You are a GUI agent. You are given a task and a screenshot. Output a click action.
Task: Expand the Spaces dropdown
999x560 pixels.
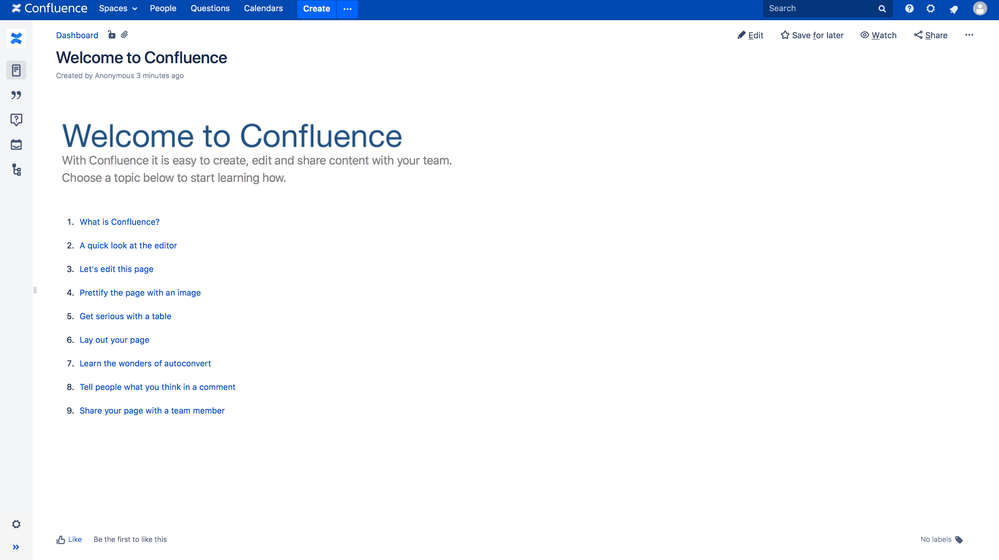pyautogui.click(x=118, y=8)
